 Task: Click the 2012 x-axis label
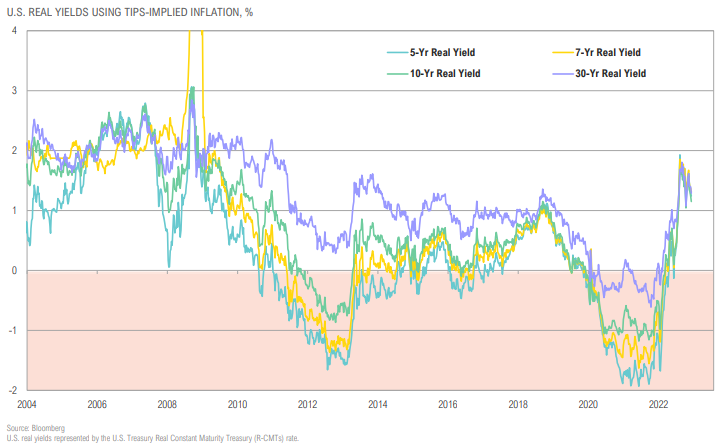[x=308, y=404]
